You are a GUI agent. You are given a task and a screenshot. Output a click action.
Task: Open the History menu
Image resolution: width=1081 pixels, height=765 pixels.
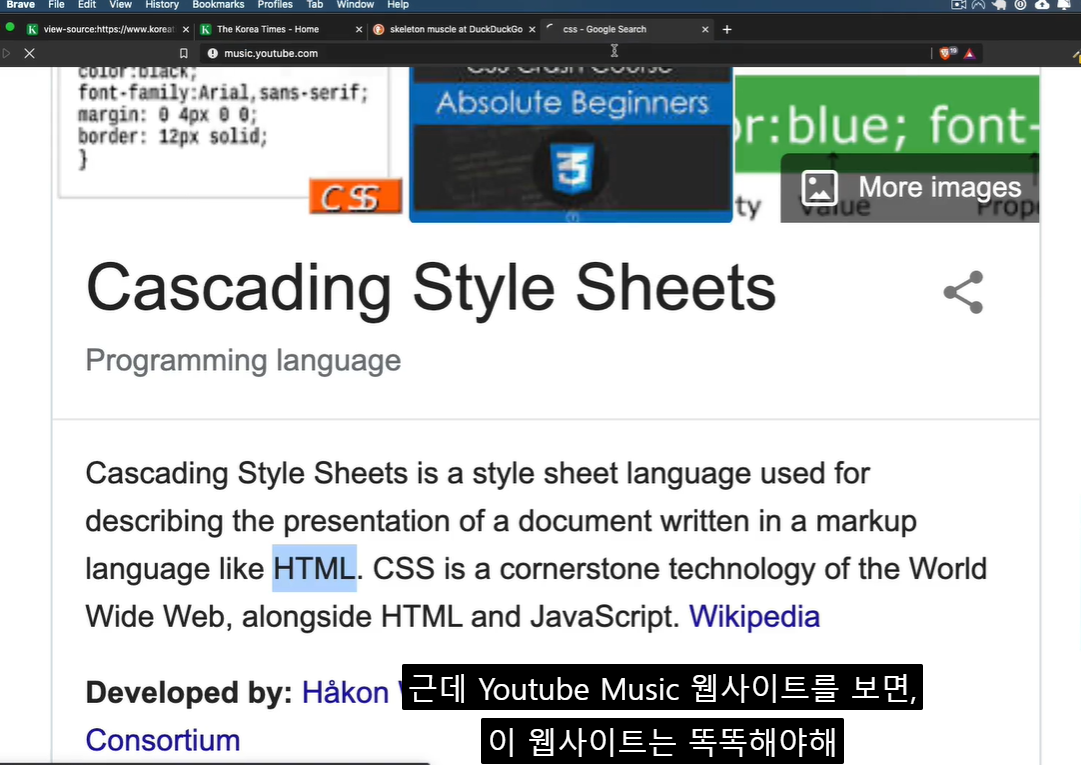click(x=162, y=5)
